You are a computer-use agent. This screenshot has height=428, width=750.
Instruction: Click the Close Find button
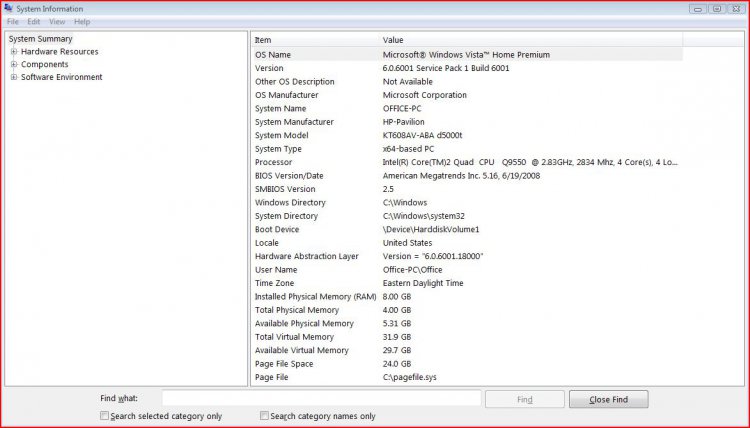(608, 399)
